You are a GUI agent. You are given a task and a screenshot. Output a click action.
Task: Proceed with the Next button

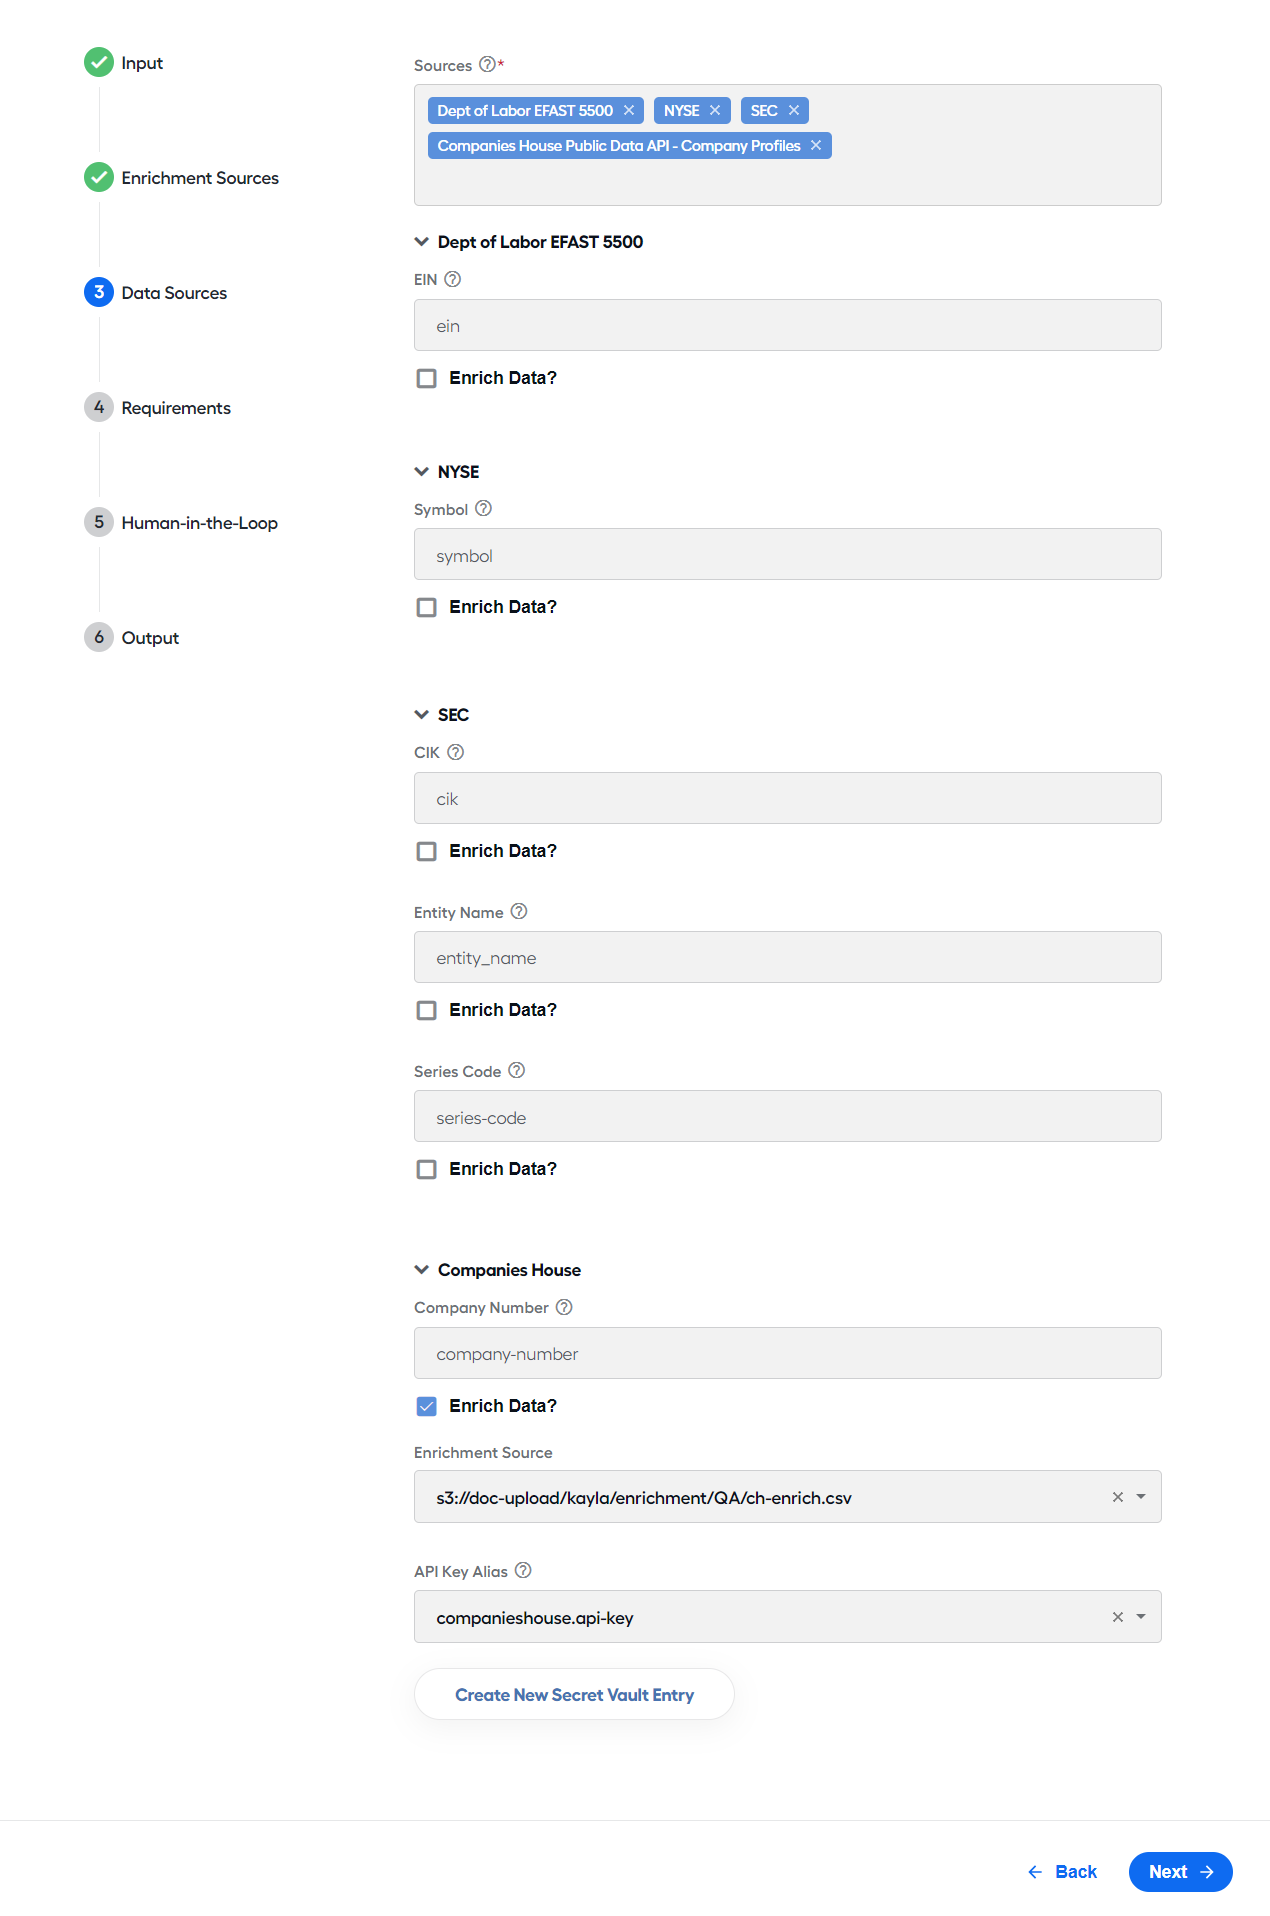point(1180,1872)
